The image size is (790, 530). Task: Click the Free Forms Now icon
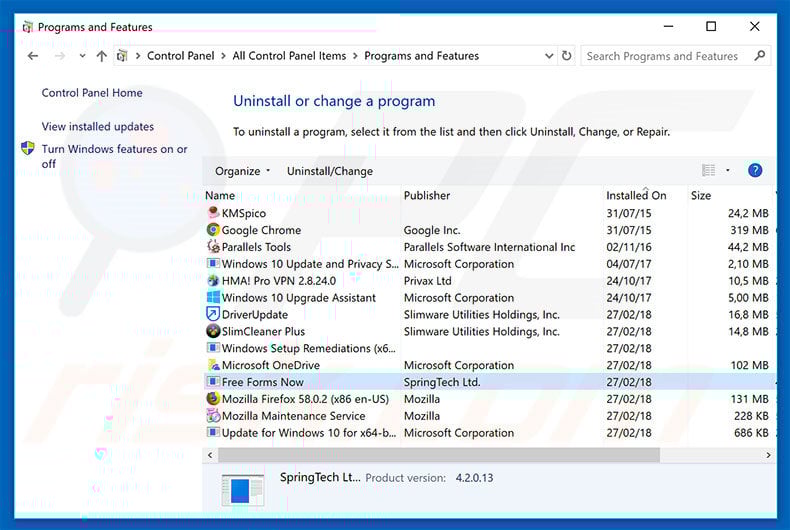[213, 382]
